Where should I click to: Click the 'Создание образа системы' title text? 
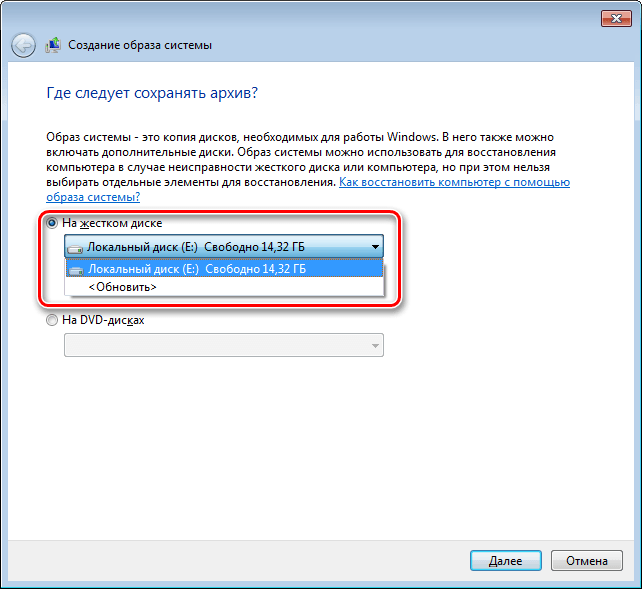click(140, 45)
